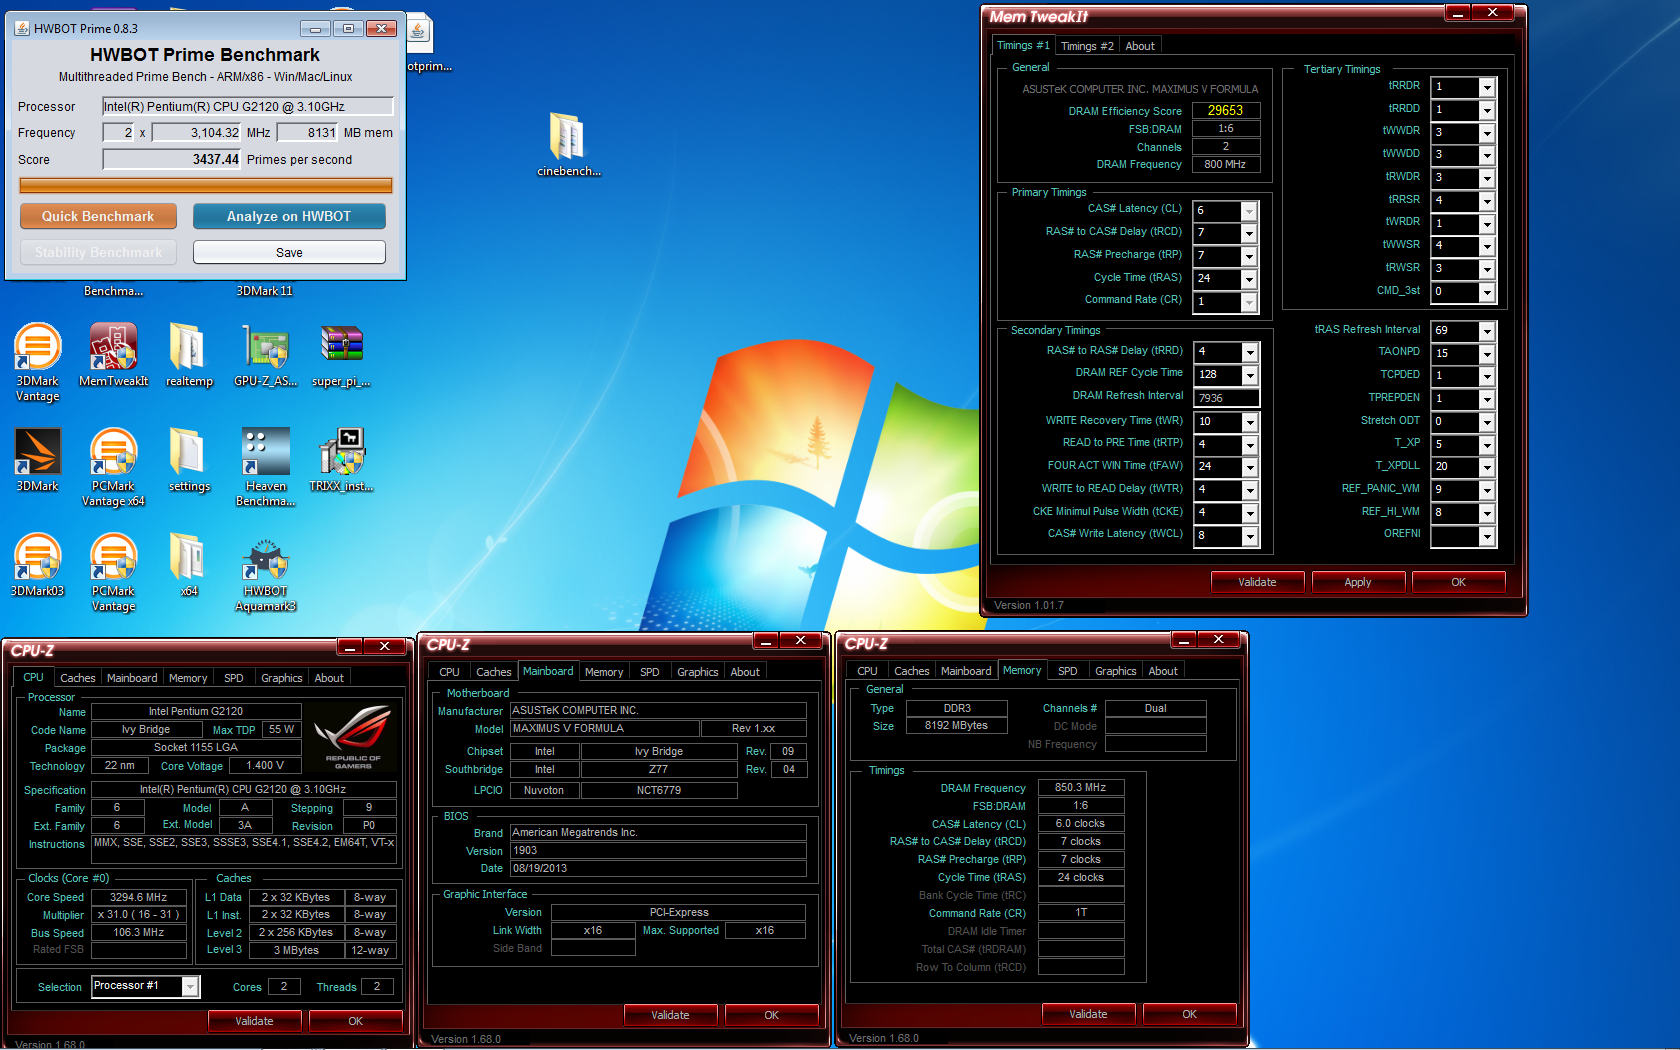
Task: Open Graphics tab in CPU-Z Memory window
Action: click(x=1115, y=671)
